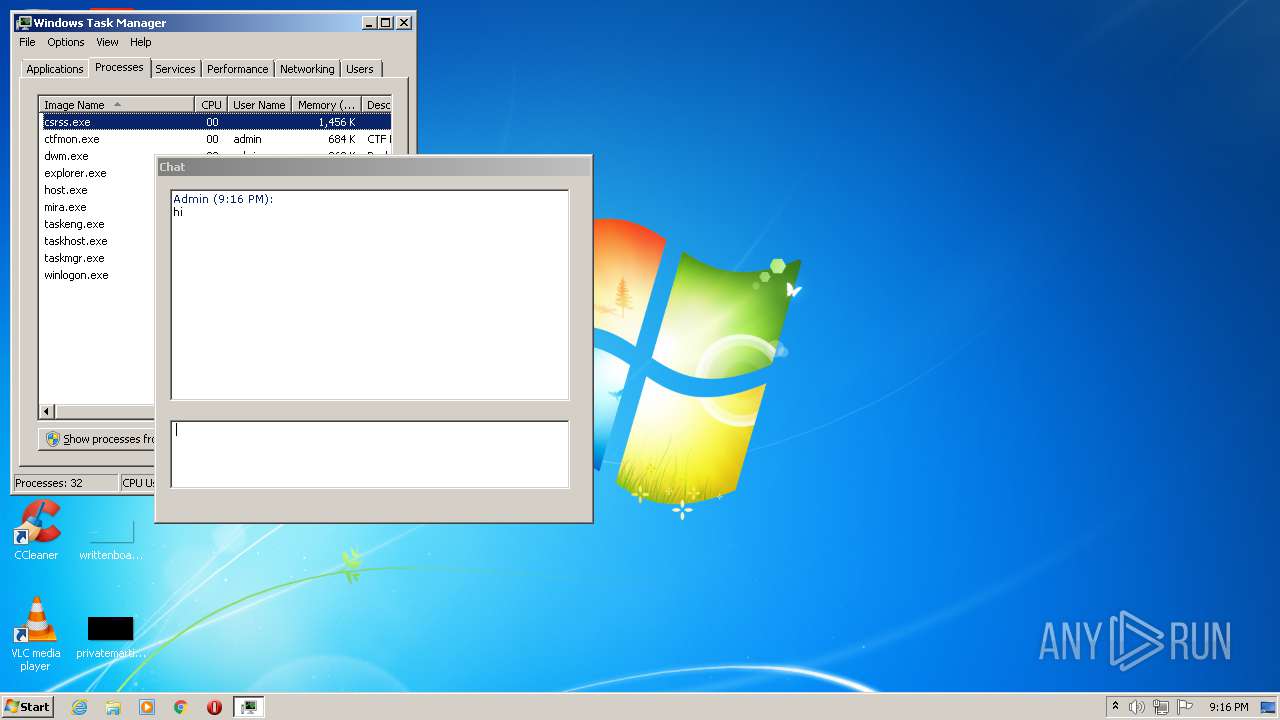Viewport: 1280px width, 720px height.
Task: Select the privatemati desktop file
Action: [110, 638]
